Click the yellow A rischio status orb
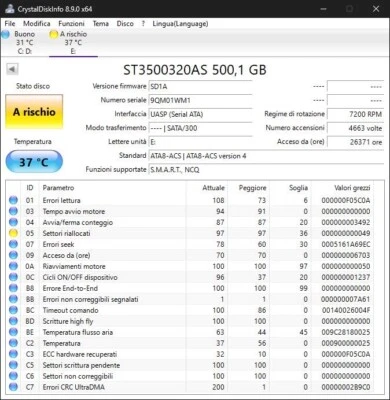 pos(53,34)
